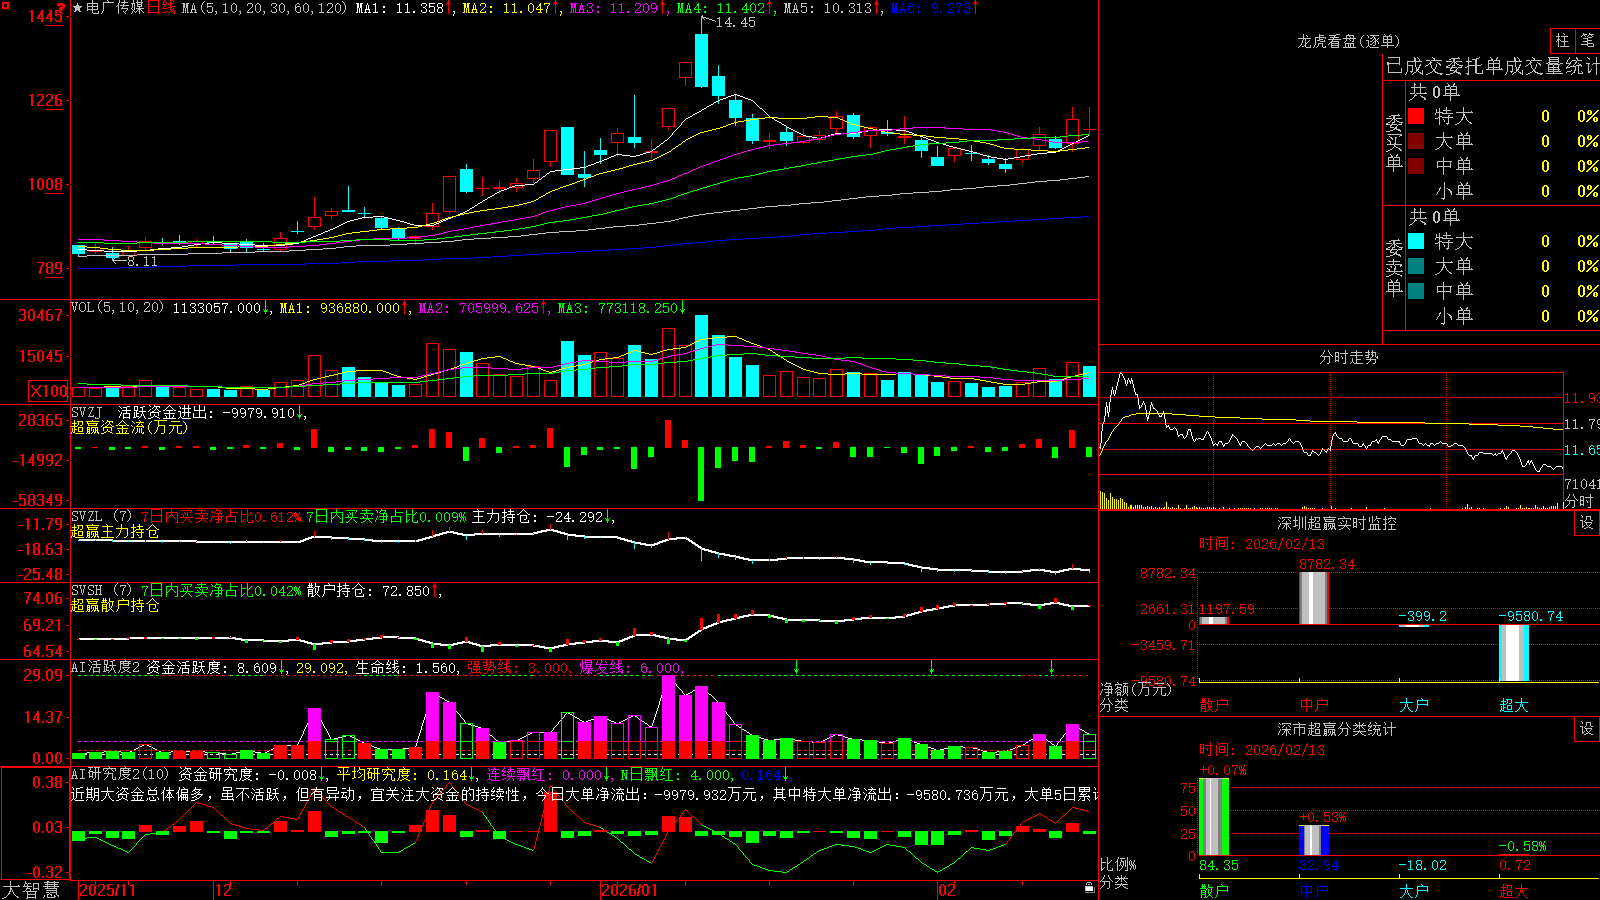Image resolution: width=1600 pixels, height=900 pixels.
Task: Click the 深市超赢分类统计 panel title
Action: (1337, 729)
